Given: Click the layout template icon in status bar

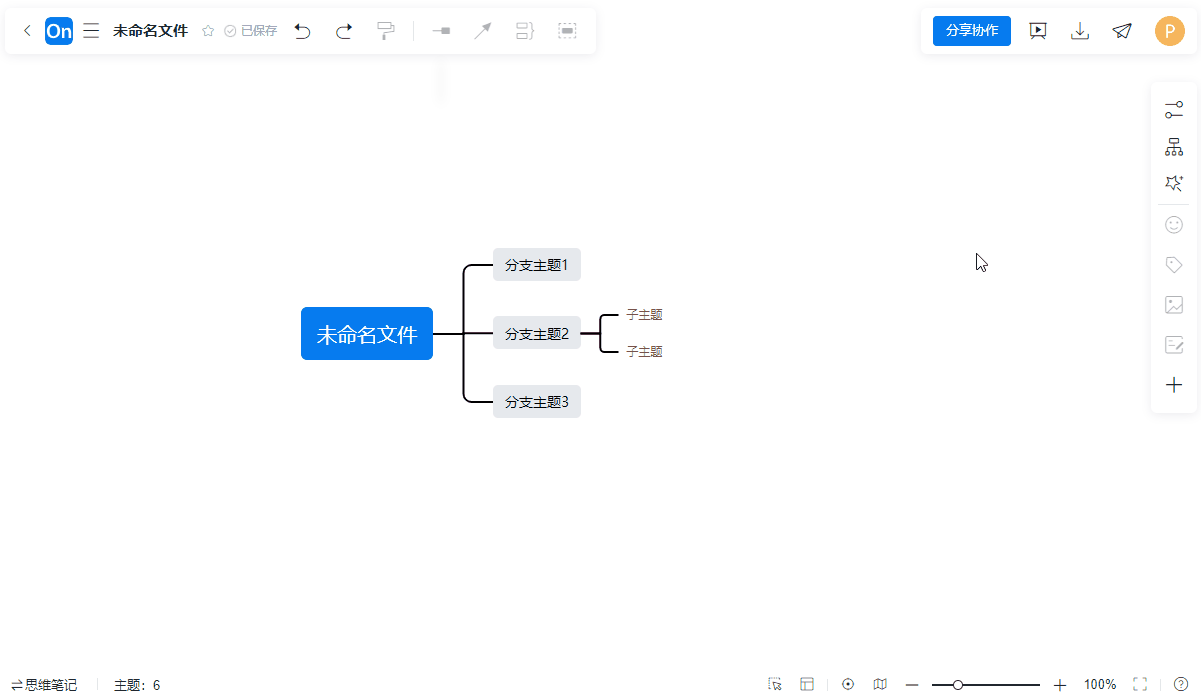Looking at the screenshot, I should click(807, 684).
